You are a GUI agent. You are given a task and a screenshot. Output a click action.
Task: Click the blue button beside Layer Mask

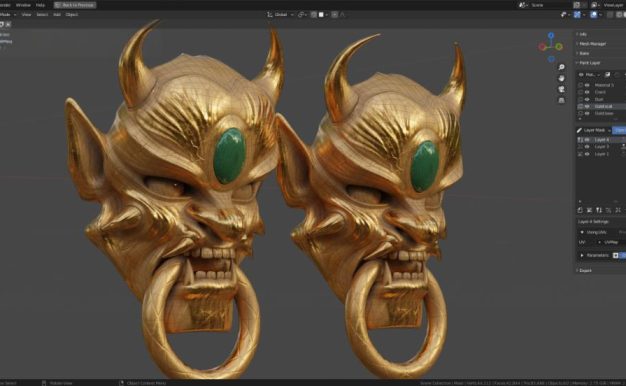point(619,131)
